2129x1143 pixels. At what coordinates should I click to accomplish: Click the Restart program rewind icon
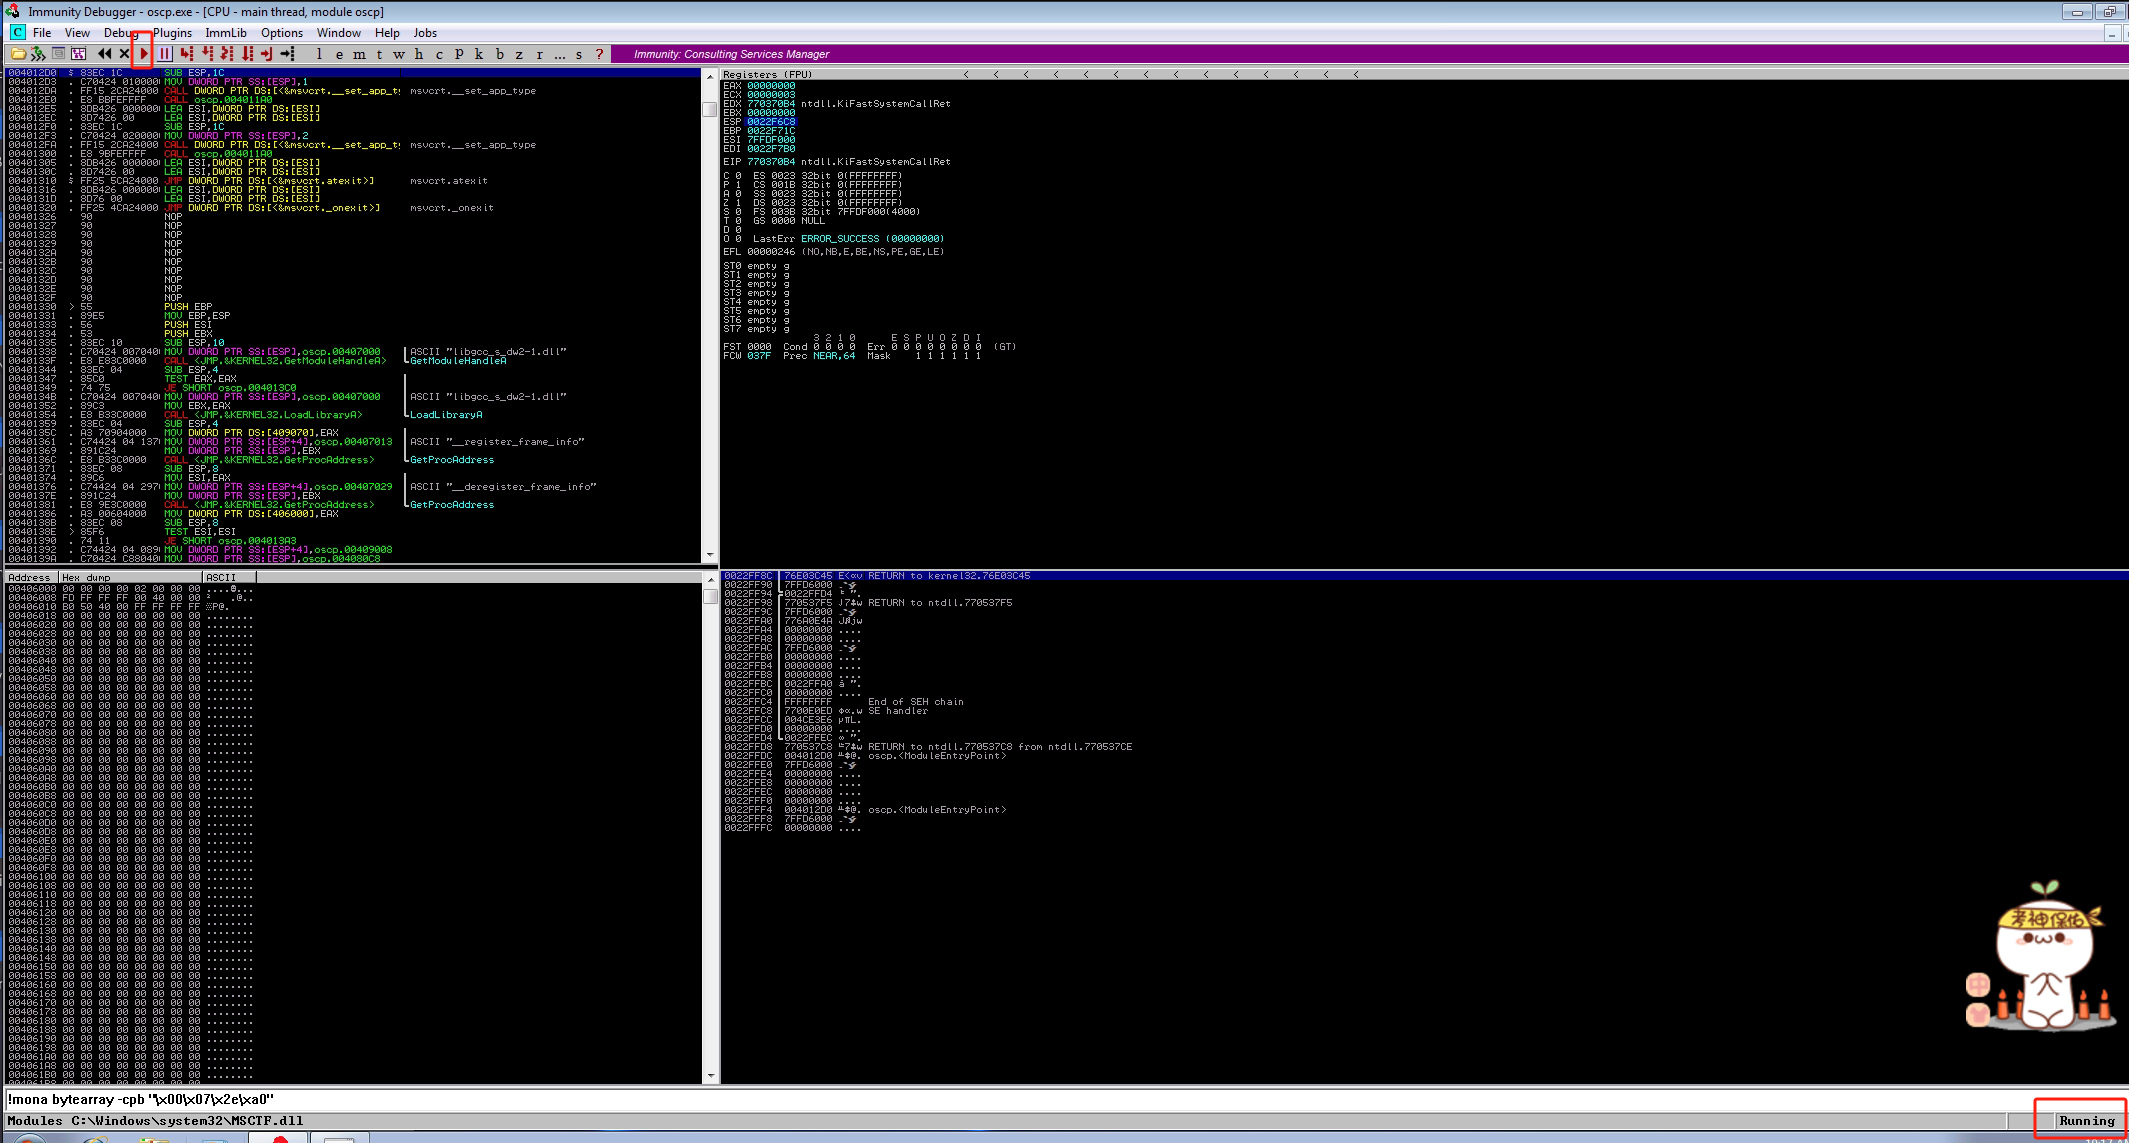(x=104, y=54)
